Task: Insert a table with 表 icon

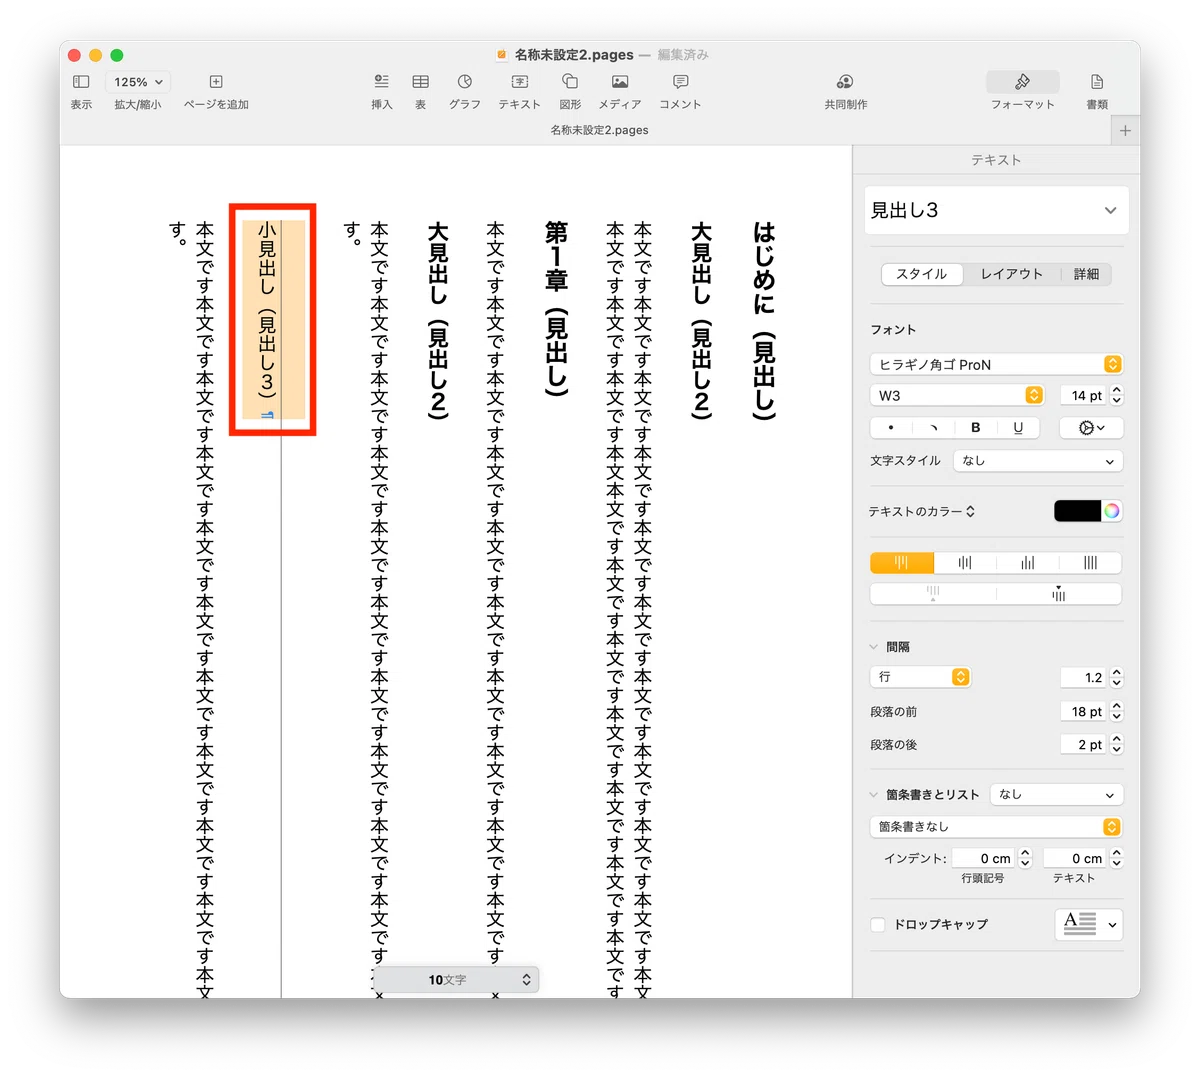Action: [x=421, y=82]
